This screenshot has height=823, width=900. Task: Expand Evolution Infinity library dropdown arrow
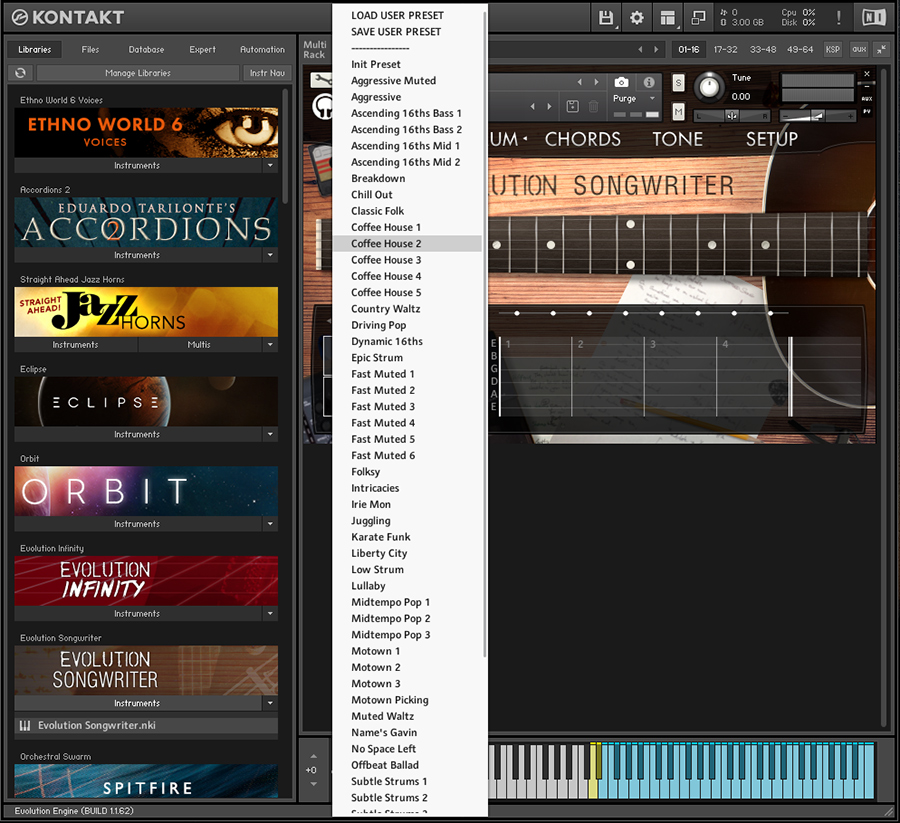pos(270,613)
